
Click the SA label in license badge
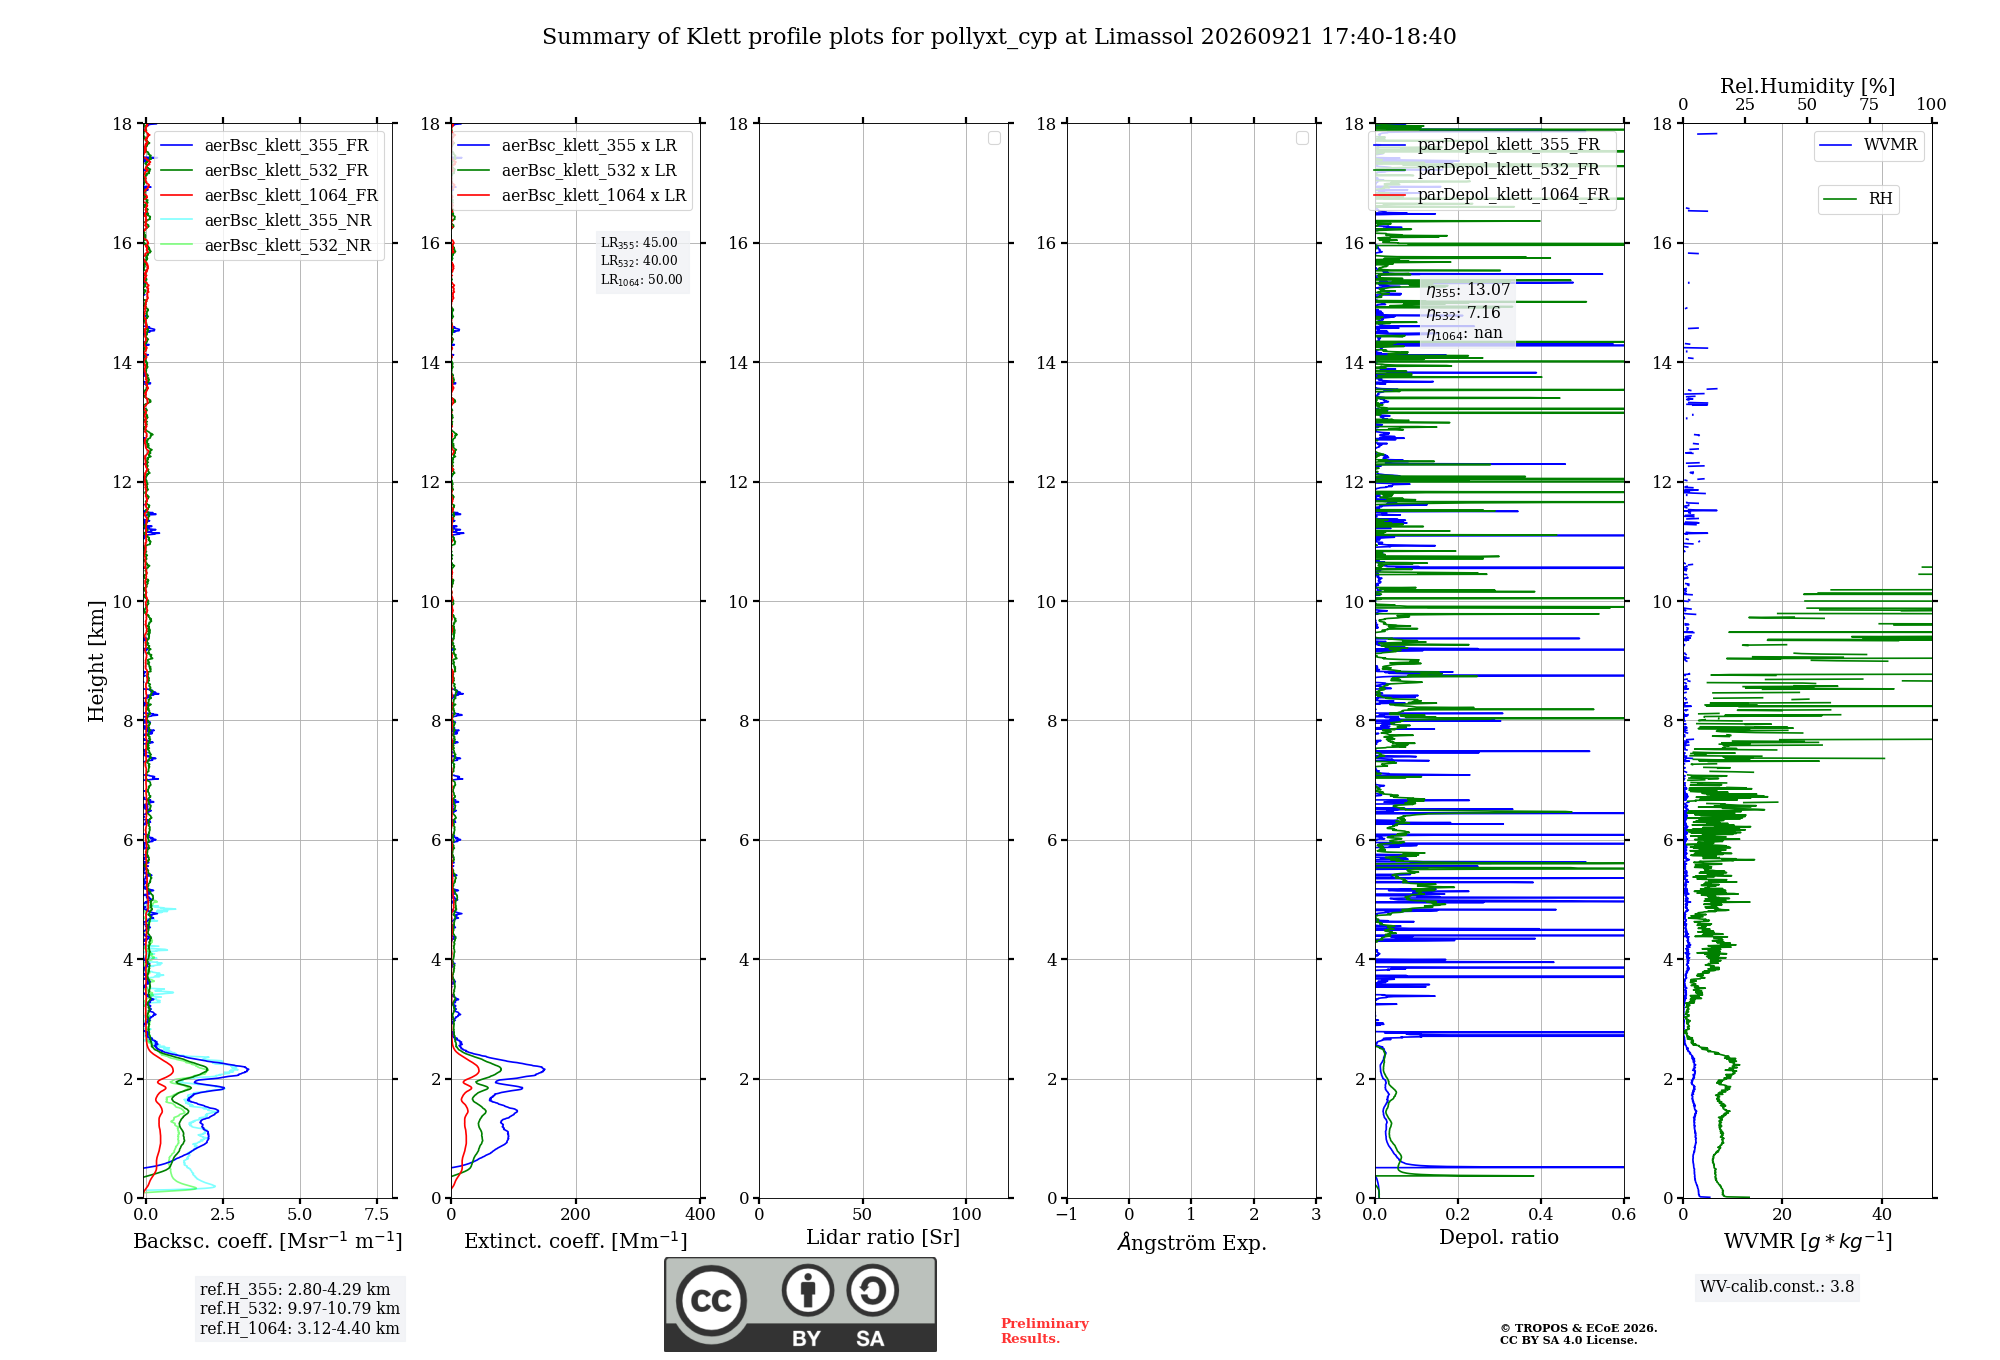[870, 1339]
